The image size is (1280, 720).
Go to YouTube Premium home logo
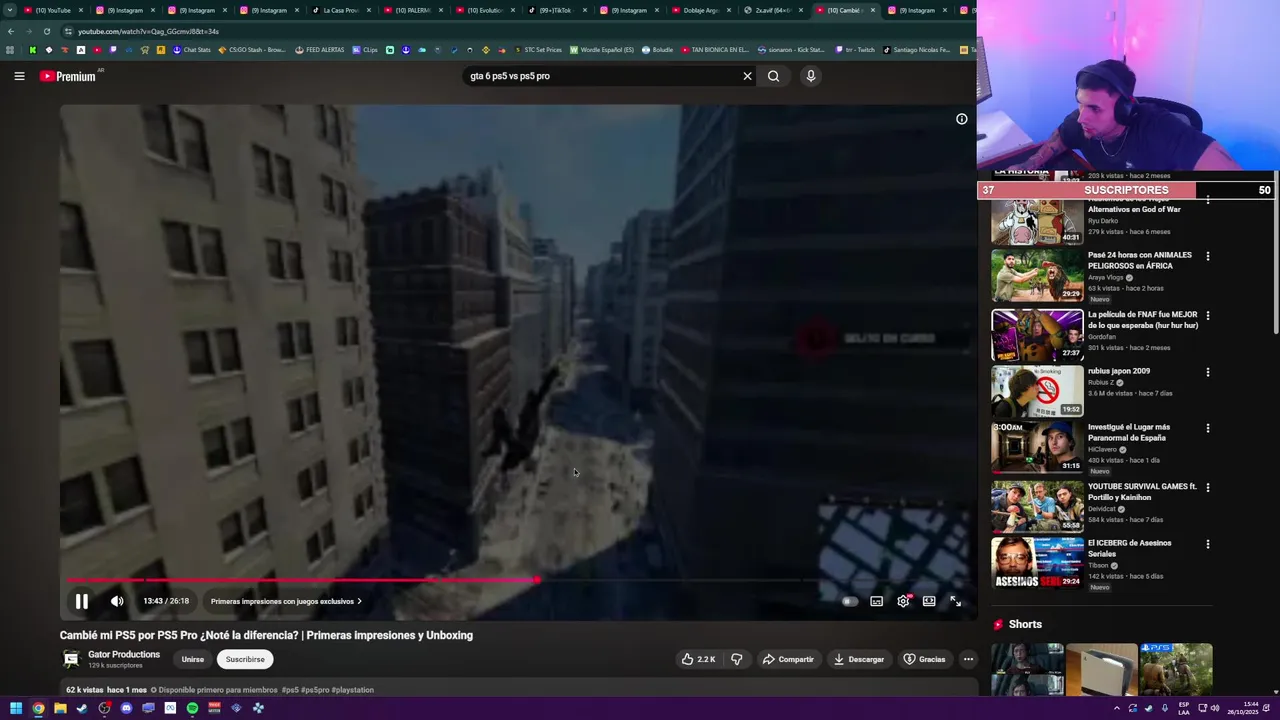click(x=68, y=76)
